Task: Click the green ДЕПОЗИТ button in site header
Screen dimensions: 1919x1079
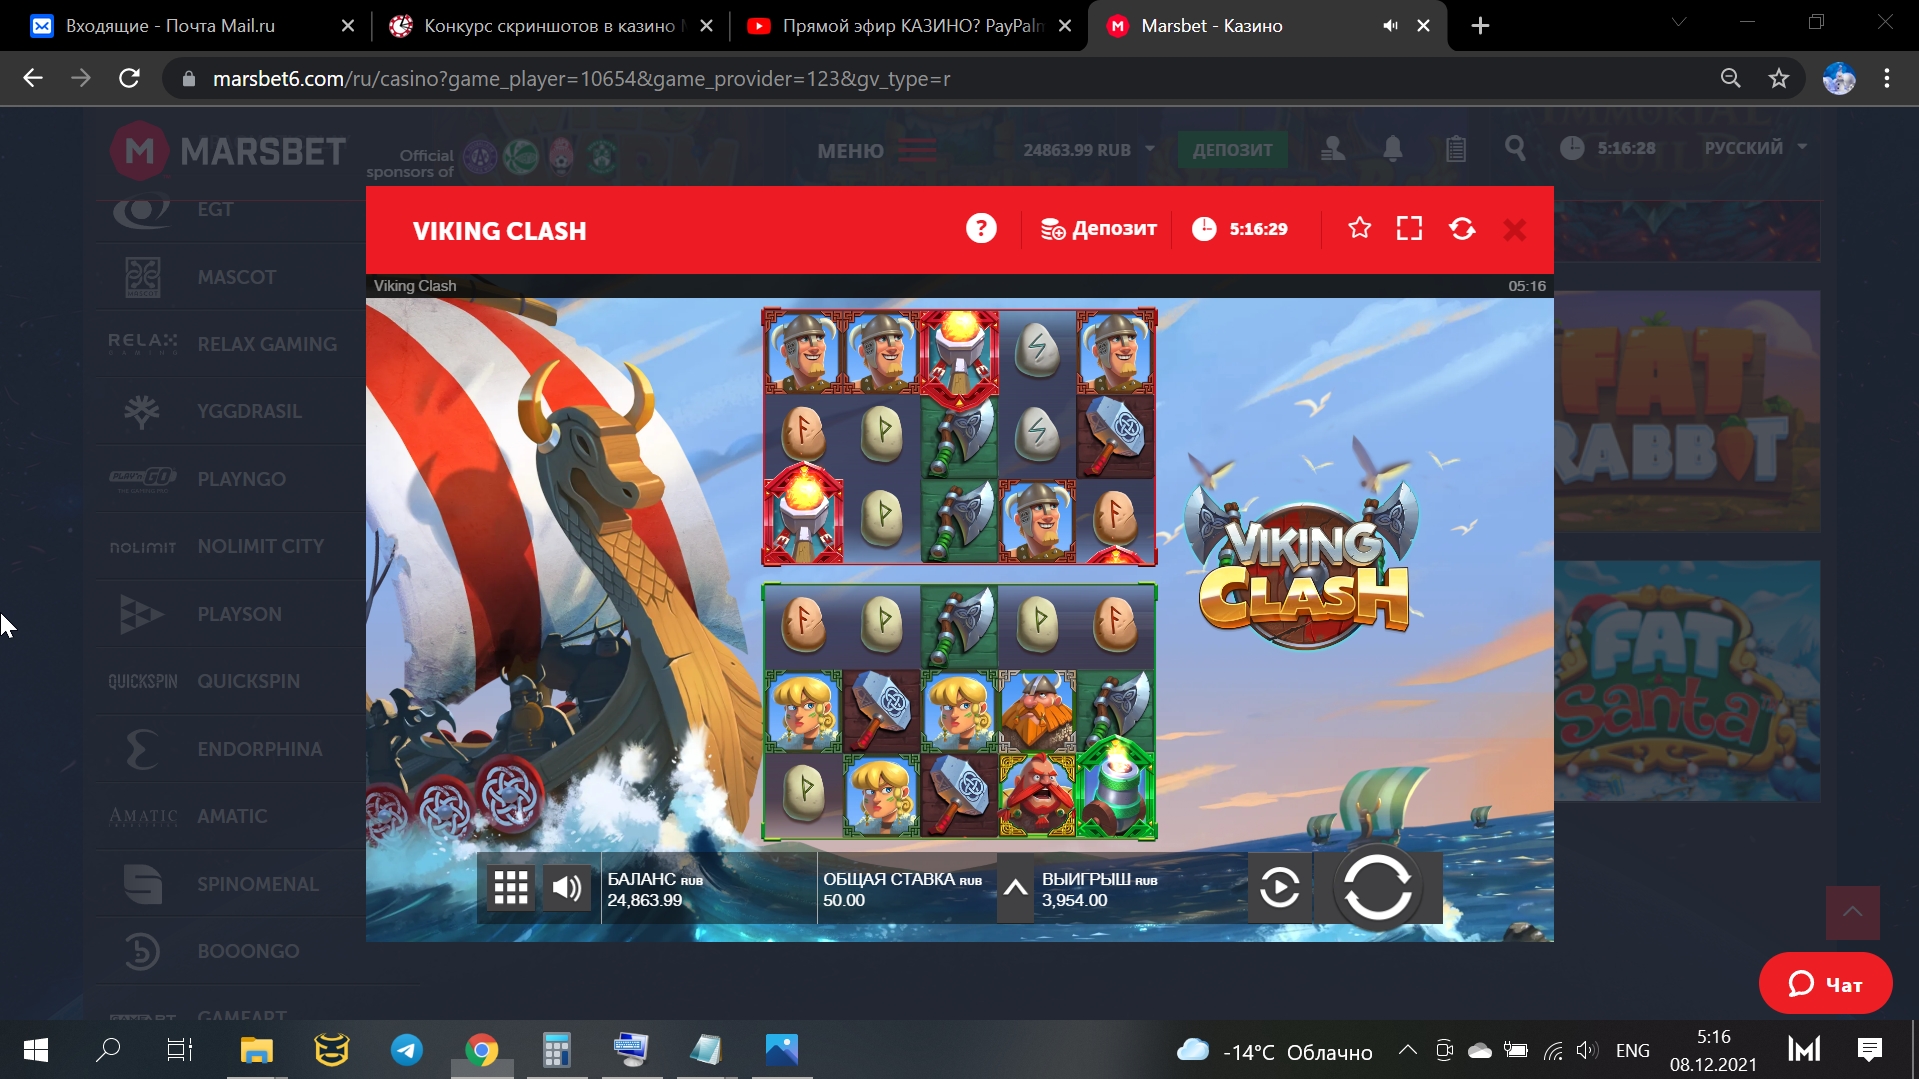Action: [1232, 150]
